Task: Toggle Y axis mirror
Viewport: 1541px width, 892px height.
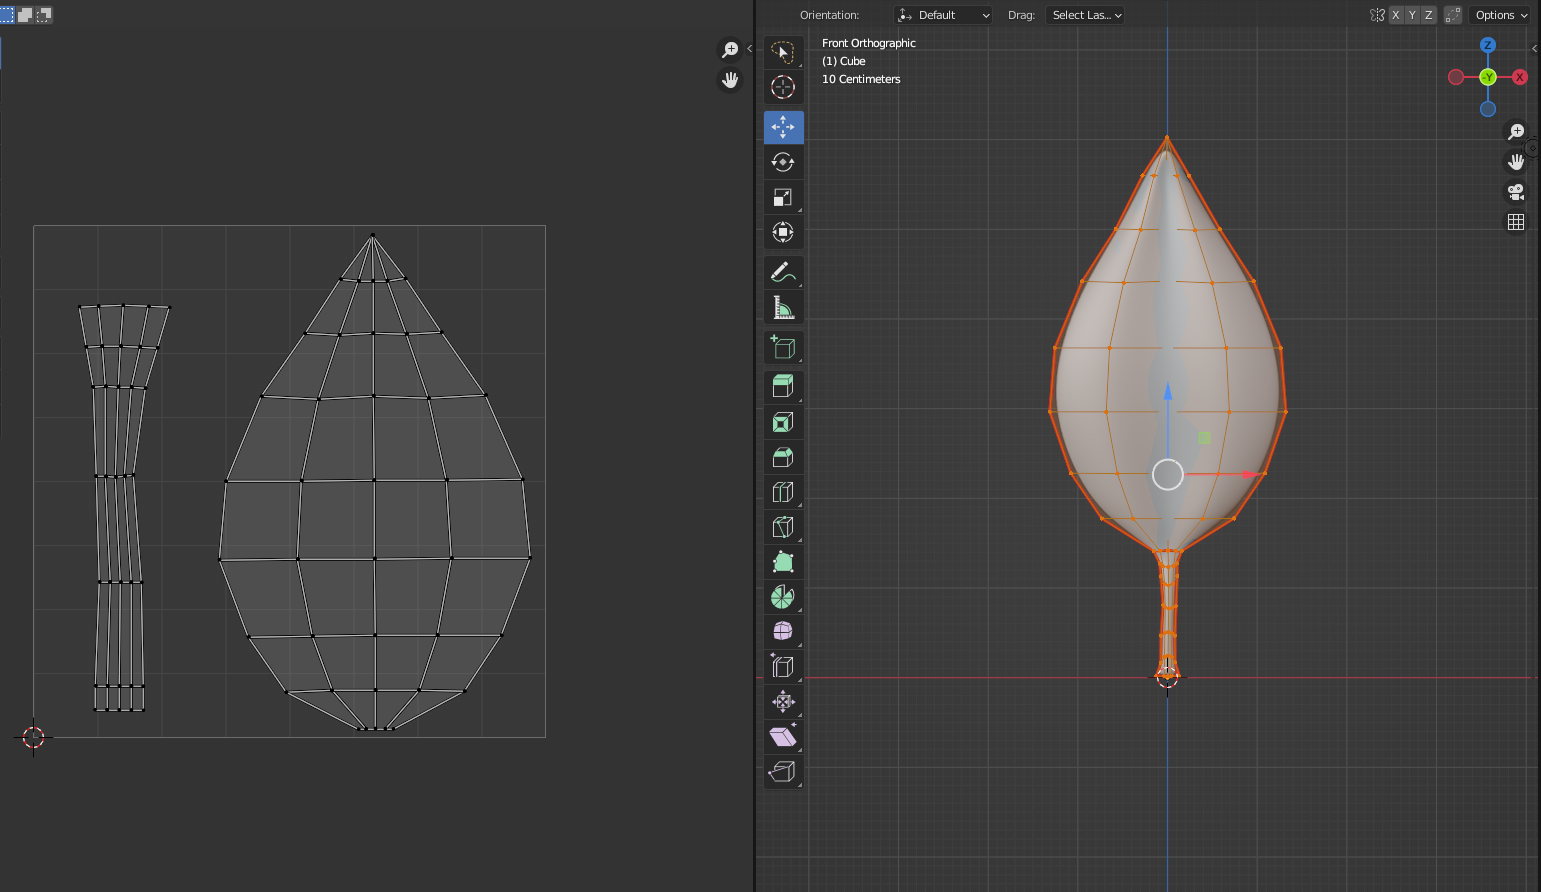Action: coord(1412,15)
